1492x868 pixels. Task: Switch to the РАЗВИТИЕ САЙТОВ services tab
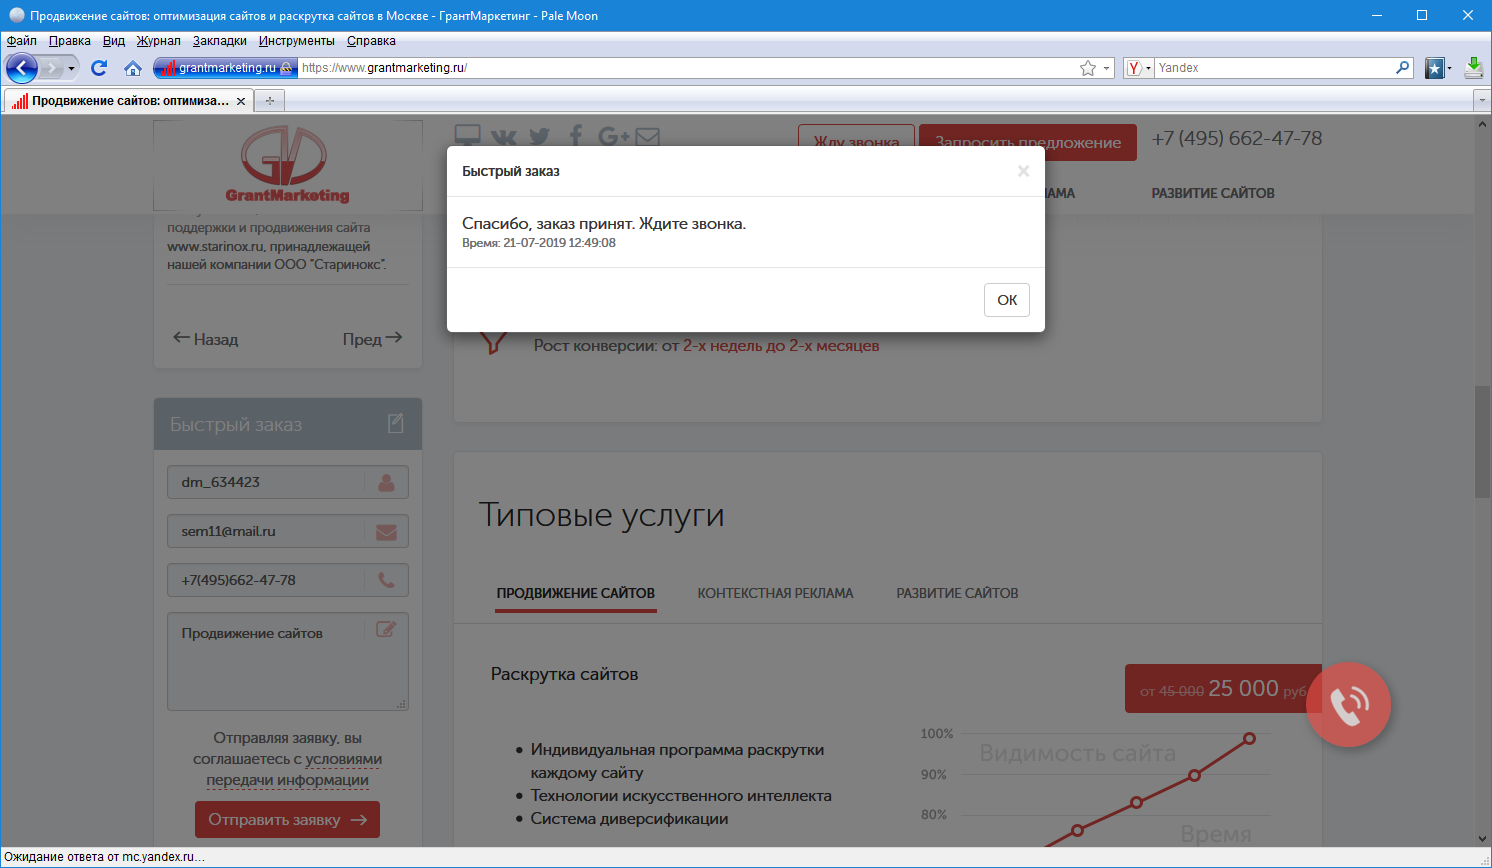point(957,593)
